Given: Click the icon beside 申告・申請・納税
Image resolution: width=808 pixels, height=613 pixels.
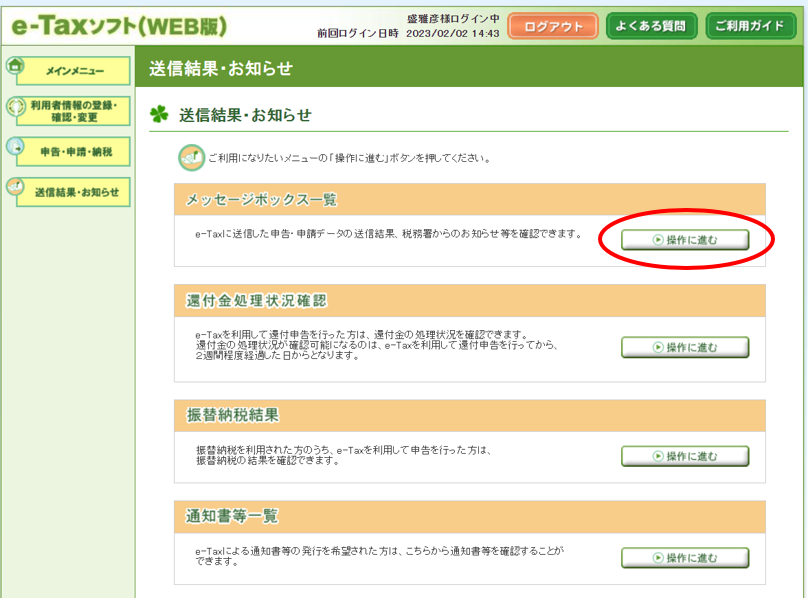Looking at the screenshot, I should tap(15, 146).
